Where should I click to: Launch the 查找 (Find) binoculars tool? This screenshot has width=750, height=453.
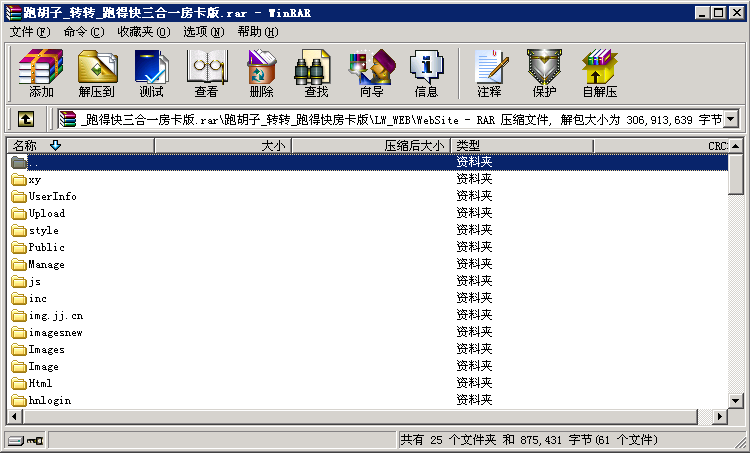[x=316, y=73]
